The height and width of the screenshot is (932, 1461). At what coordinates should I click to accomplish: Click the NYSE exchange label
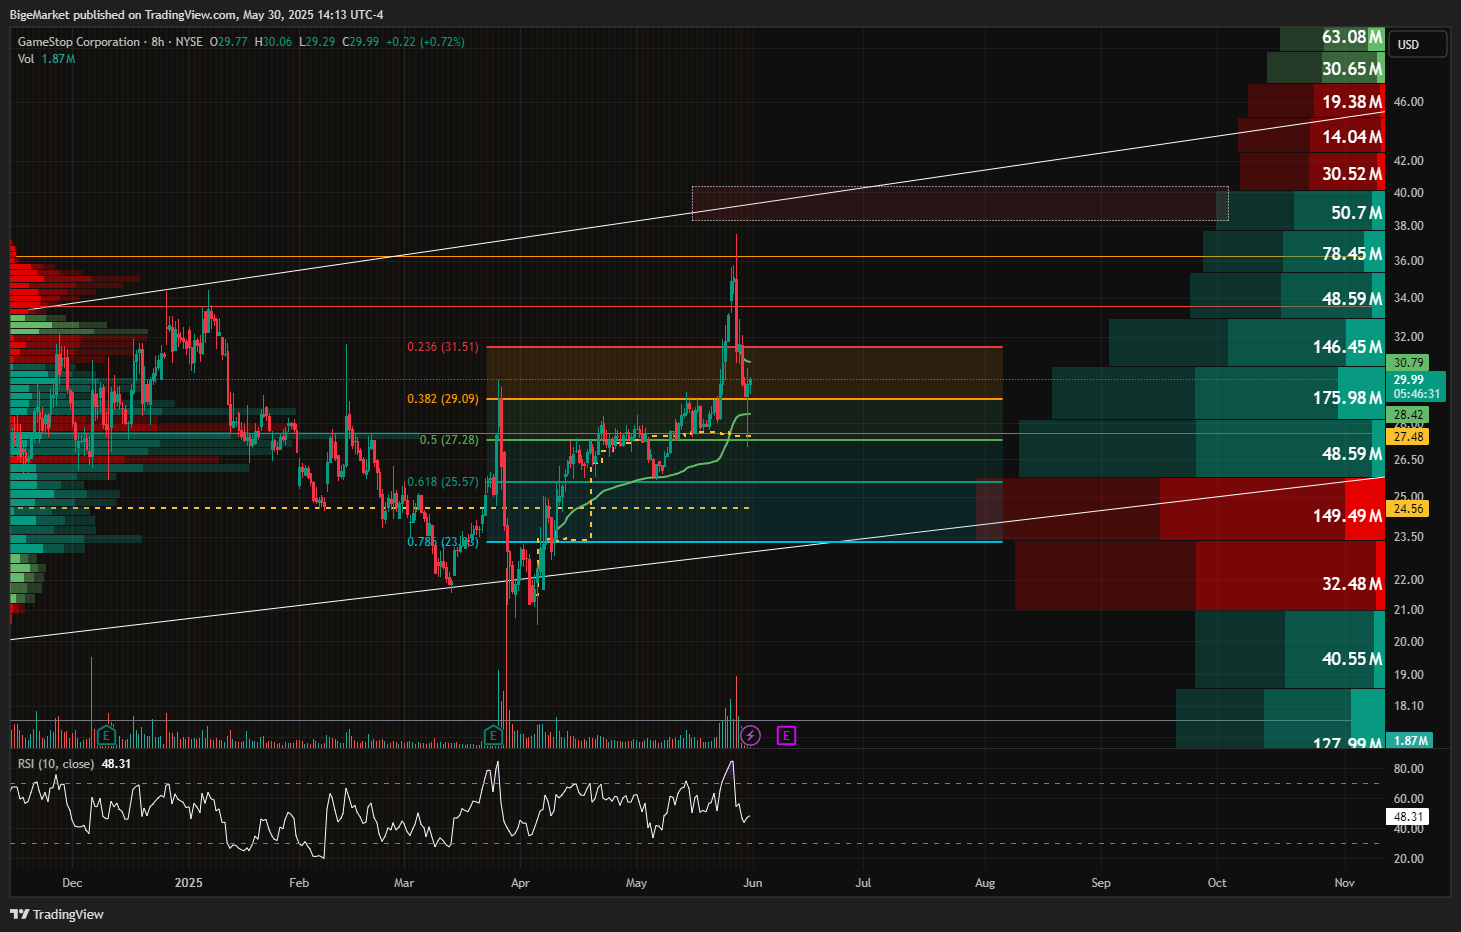(x=189, y=42)
